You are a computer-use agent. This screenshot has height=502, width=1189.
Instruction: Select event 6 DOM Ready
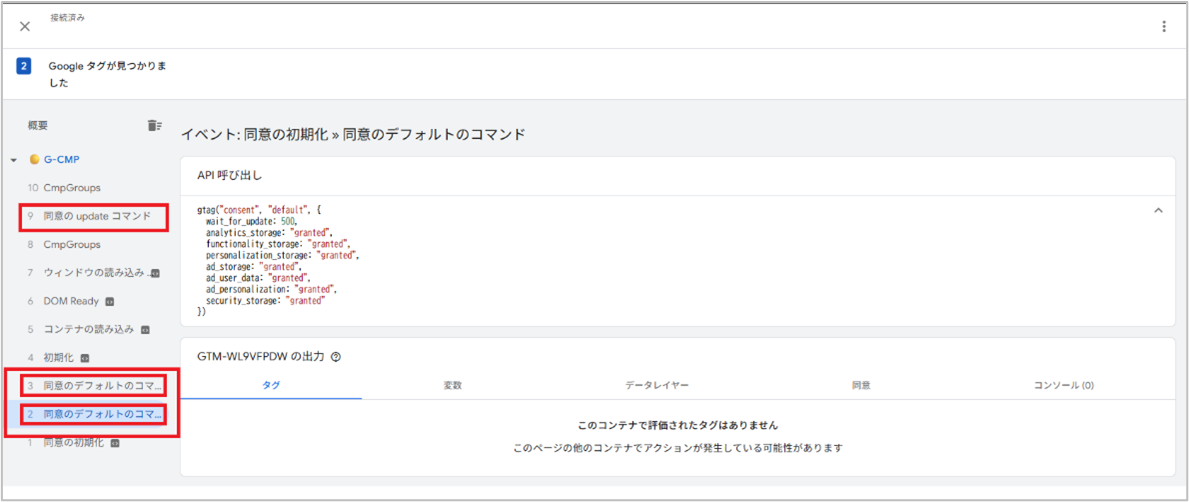[x=70, y=301]
